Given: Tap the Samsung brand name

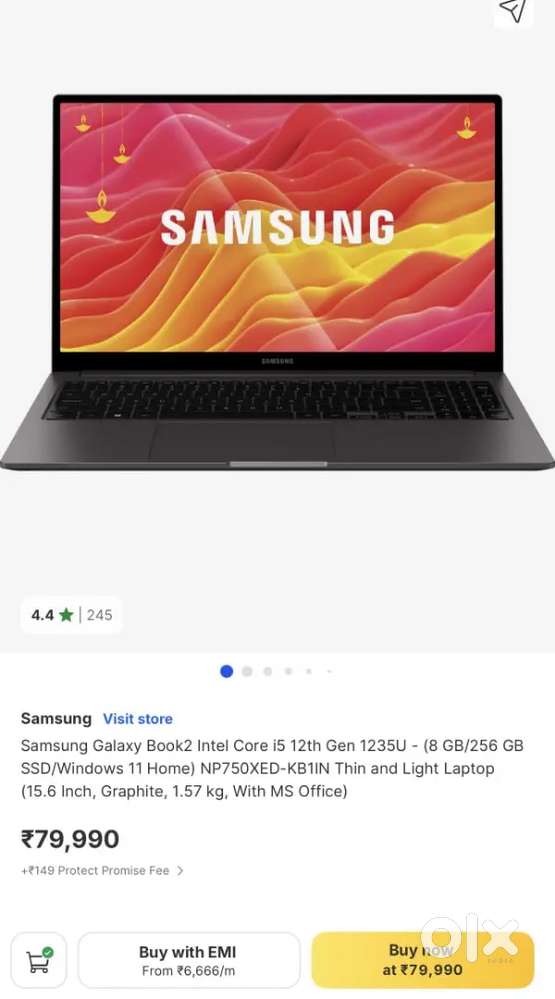Looking at the screenshot, I should (56, 719).
